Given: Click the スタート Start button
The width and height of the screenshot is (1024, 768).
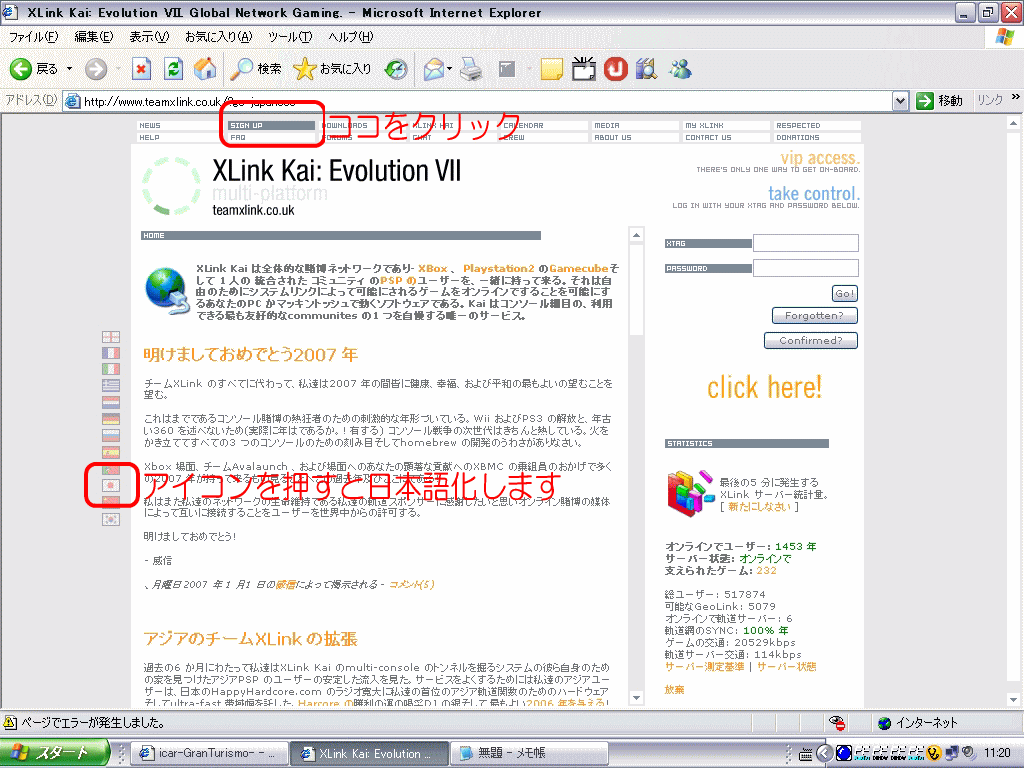Looking at the screenshot, I should click(x=55, y=753).
